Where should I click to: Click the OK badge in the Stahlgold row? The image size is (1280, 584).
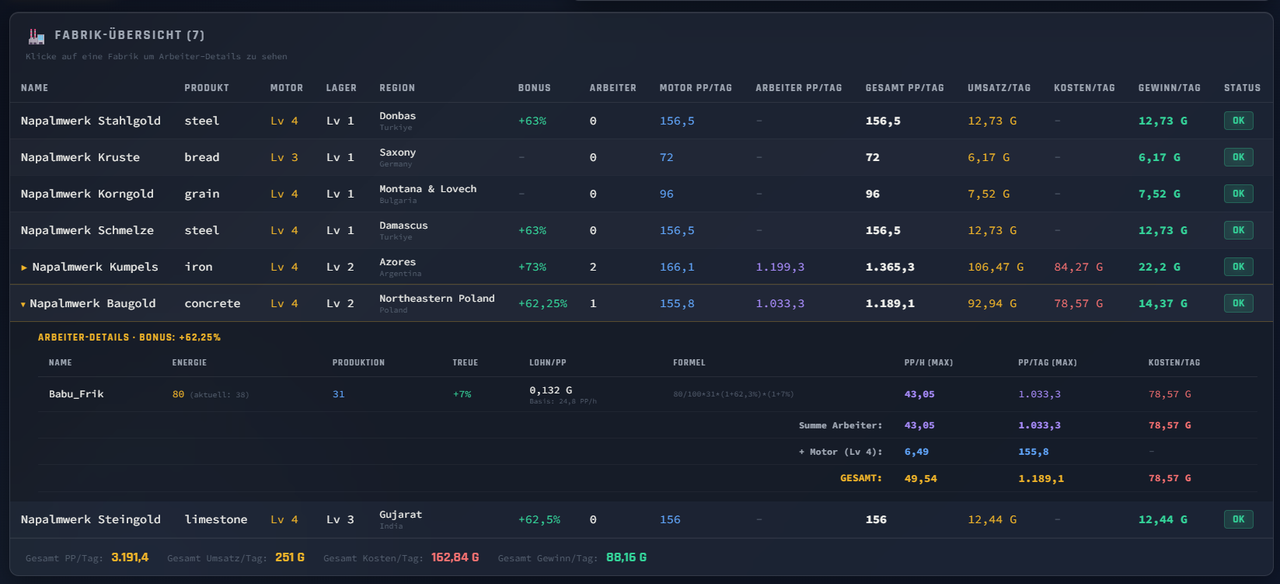point(1238,121)
